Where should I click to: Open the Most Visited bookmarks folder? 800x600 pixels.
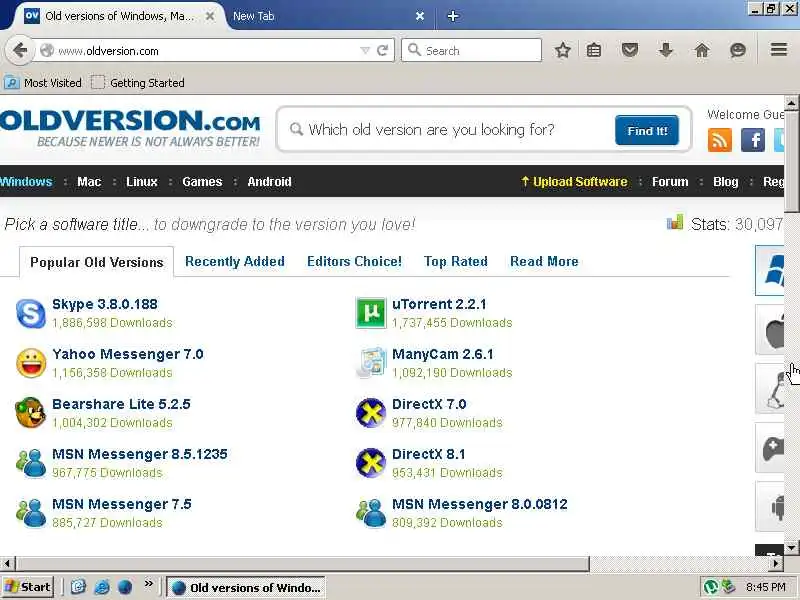(x=43, y=83)
